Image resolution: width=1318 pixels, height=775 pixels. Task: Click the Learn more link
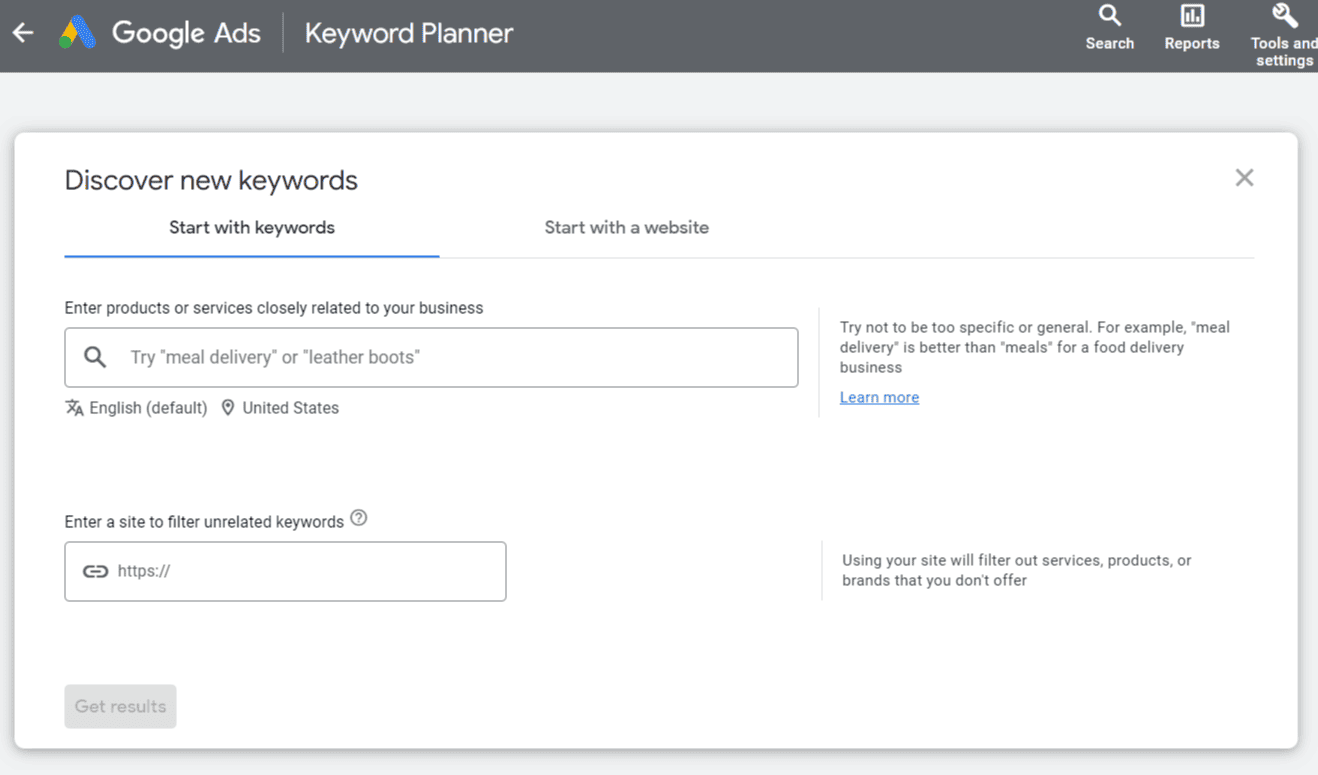pos(879,397)
